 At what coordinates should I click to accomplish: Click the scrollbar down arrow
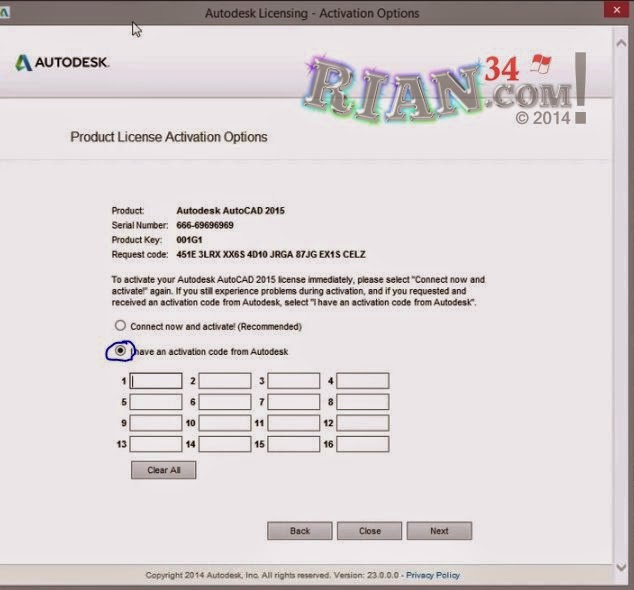click(x=621, y=567)
